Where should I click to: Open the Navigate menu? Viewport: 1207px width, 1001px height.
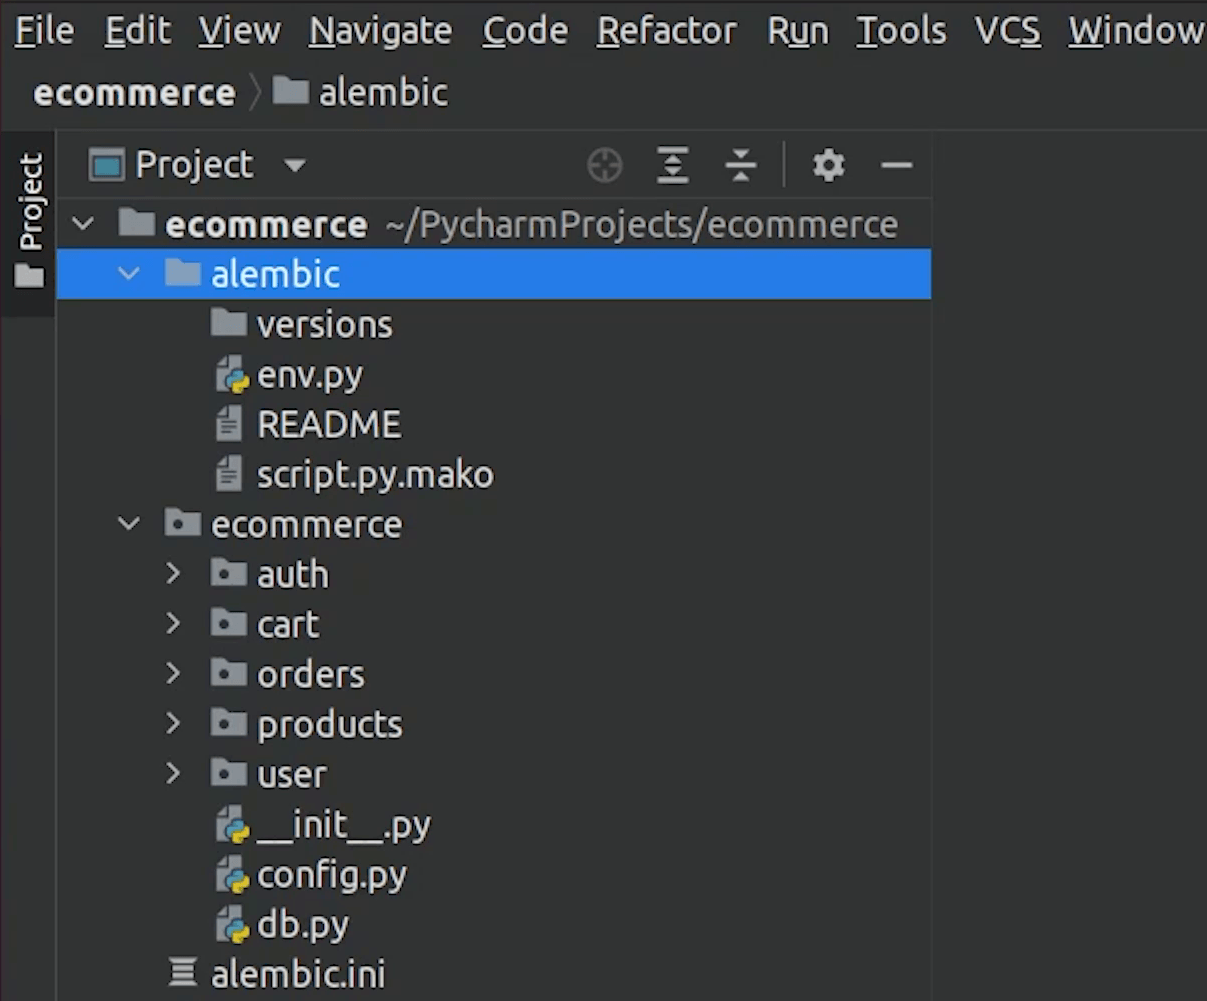(380, 31)
